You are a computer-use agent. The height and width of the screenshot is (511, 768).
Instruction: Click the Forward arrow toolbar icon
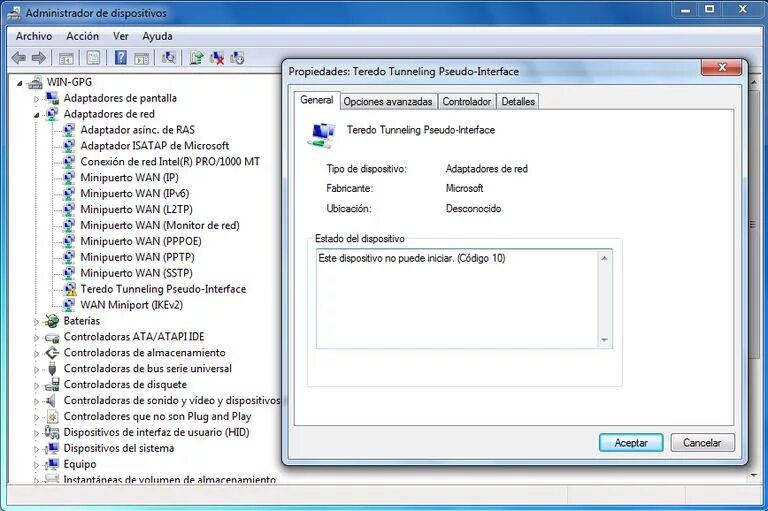click(x=39, y=58)
